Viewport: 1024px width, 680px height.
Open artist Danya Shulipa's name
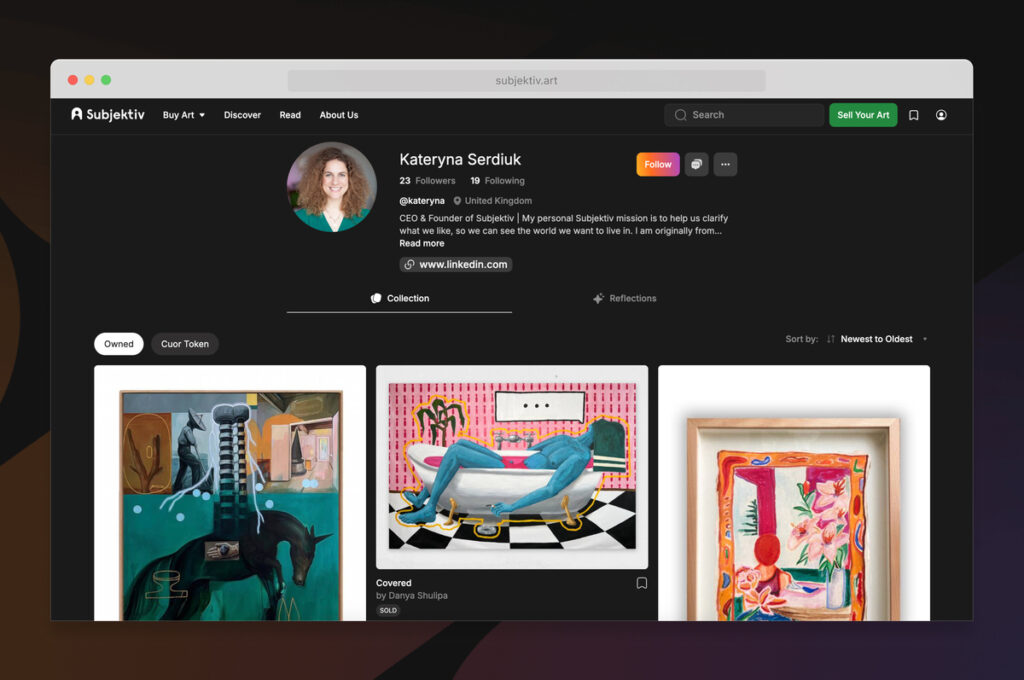[x=418, y=596]
